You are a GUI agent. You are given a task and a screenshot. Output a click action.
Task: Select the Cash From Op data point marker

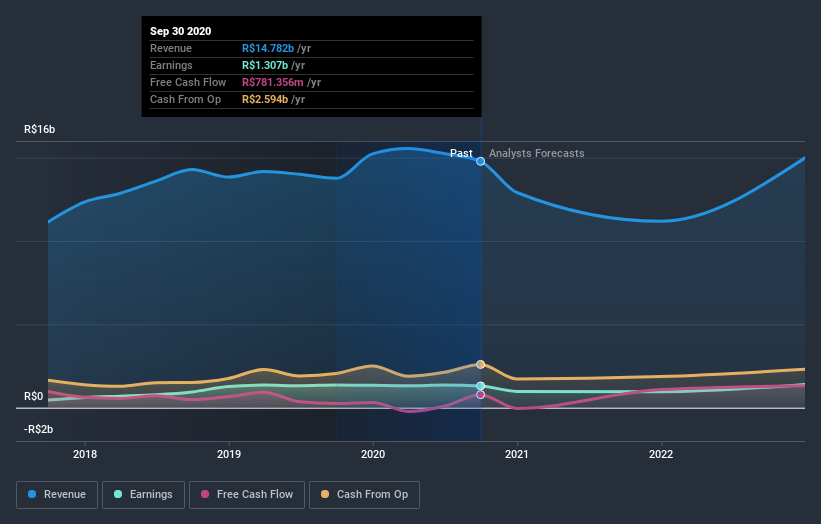pyautogui.click(x=480, y=364)
